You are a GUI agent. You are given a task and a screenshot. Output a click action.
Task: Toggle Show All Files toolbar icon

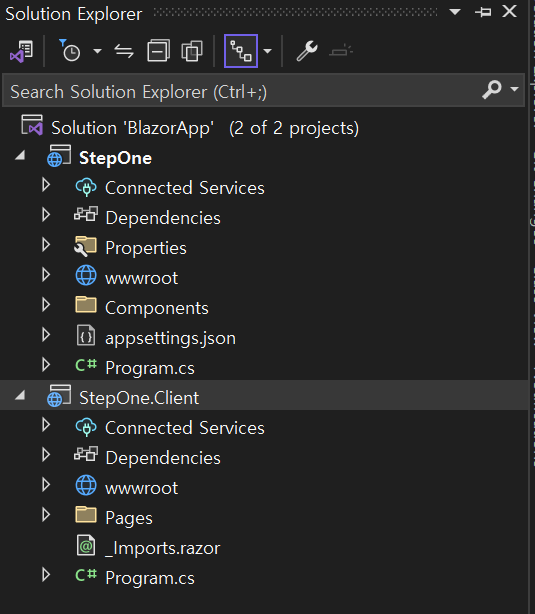pos(192,51)
